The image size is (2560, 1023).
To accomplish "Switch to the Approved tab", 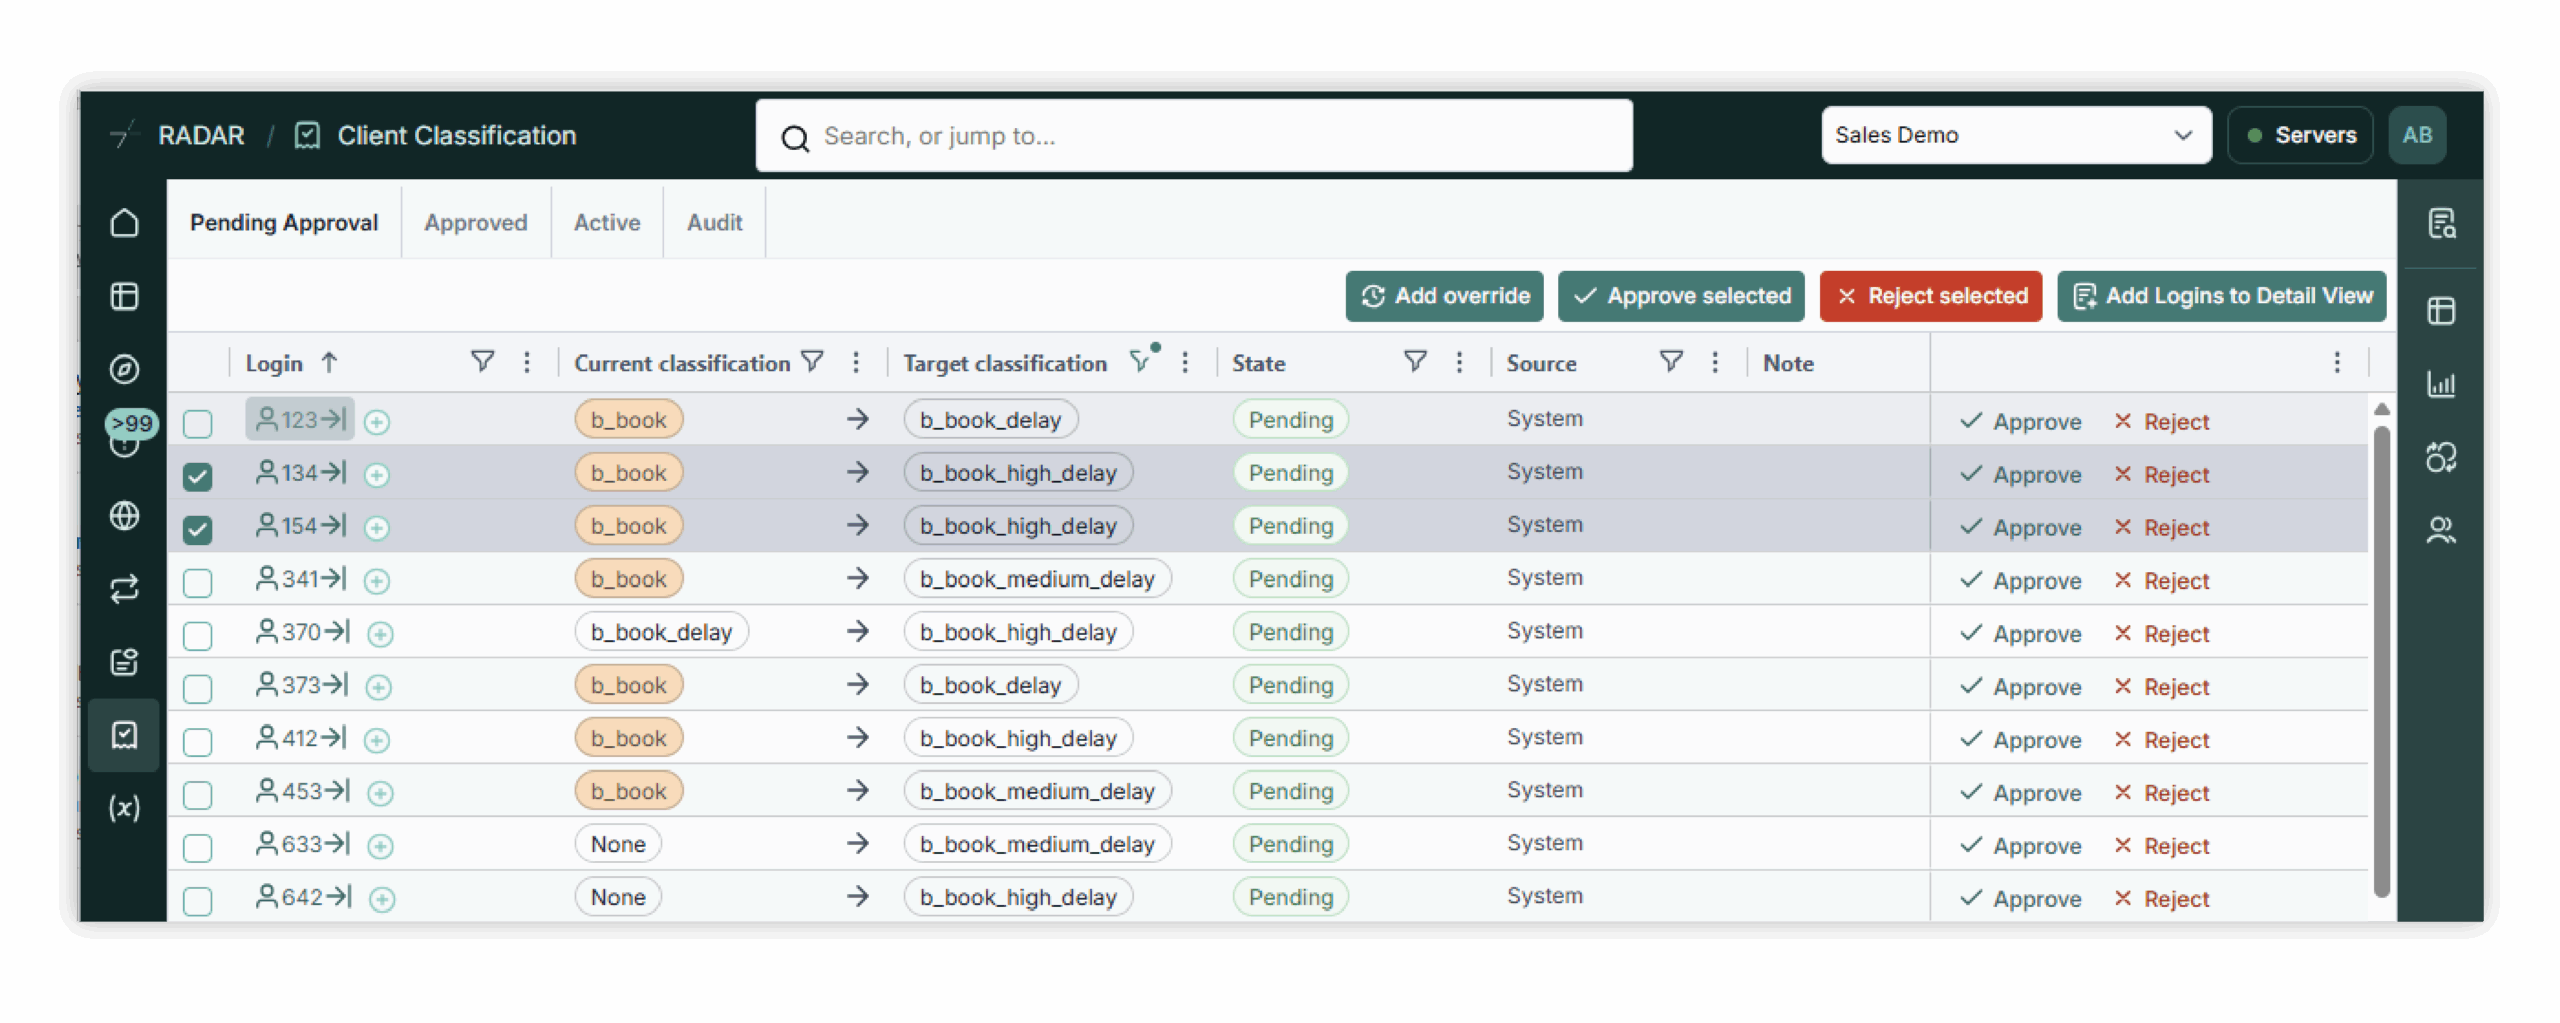I will 475,222.
